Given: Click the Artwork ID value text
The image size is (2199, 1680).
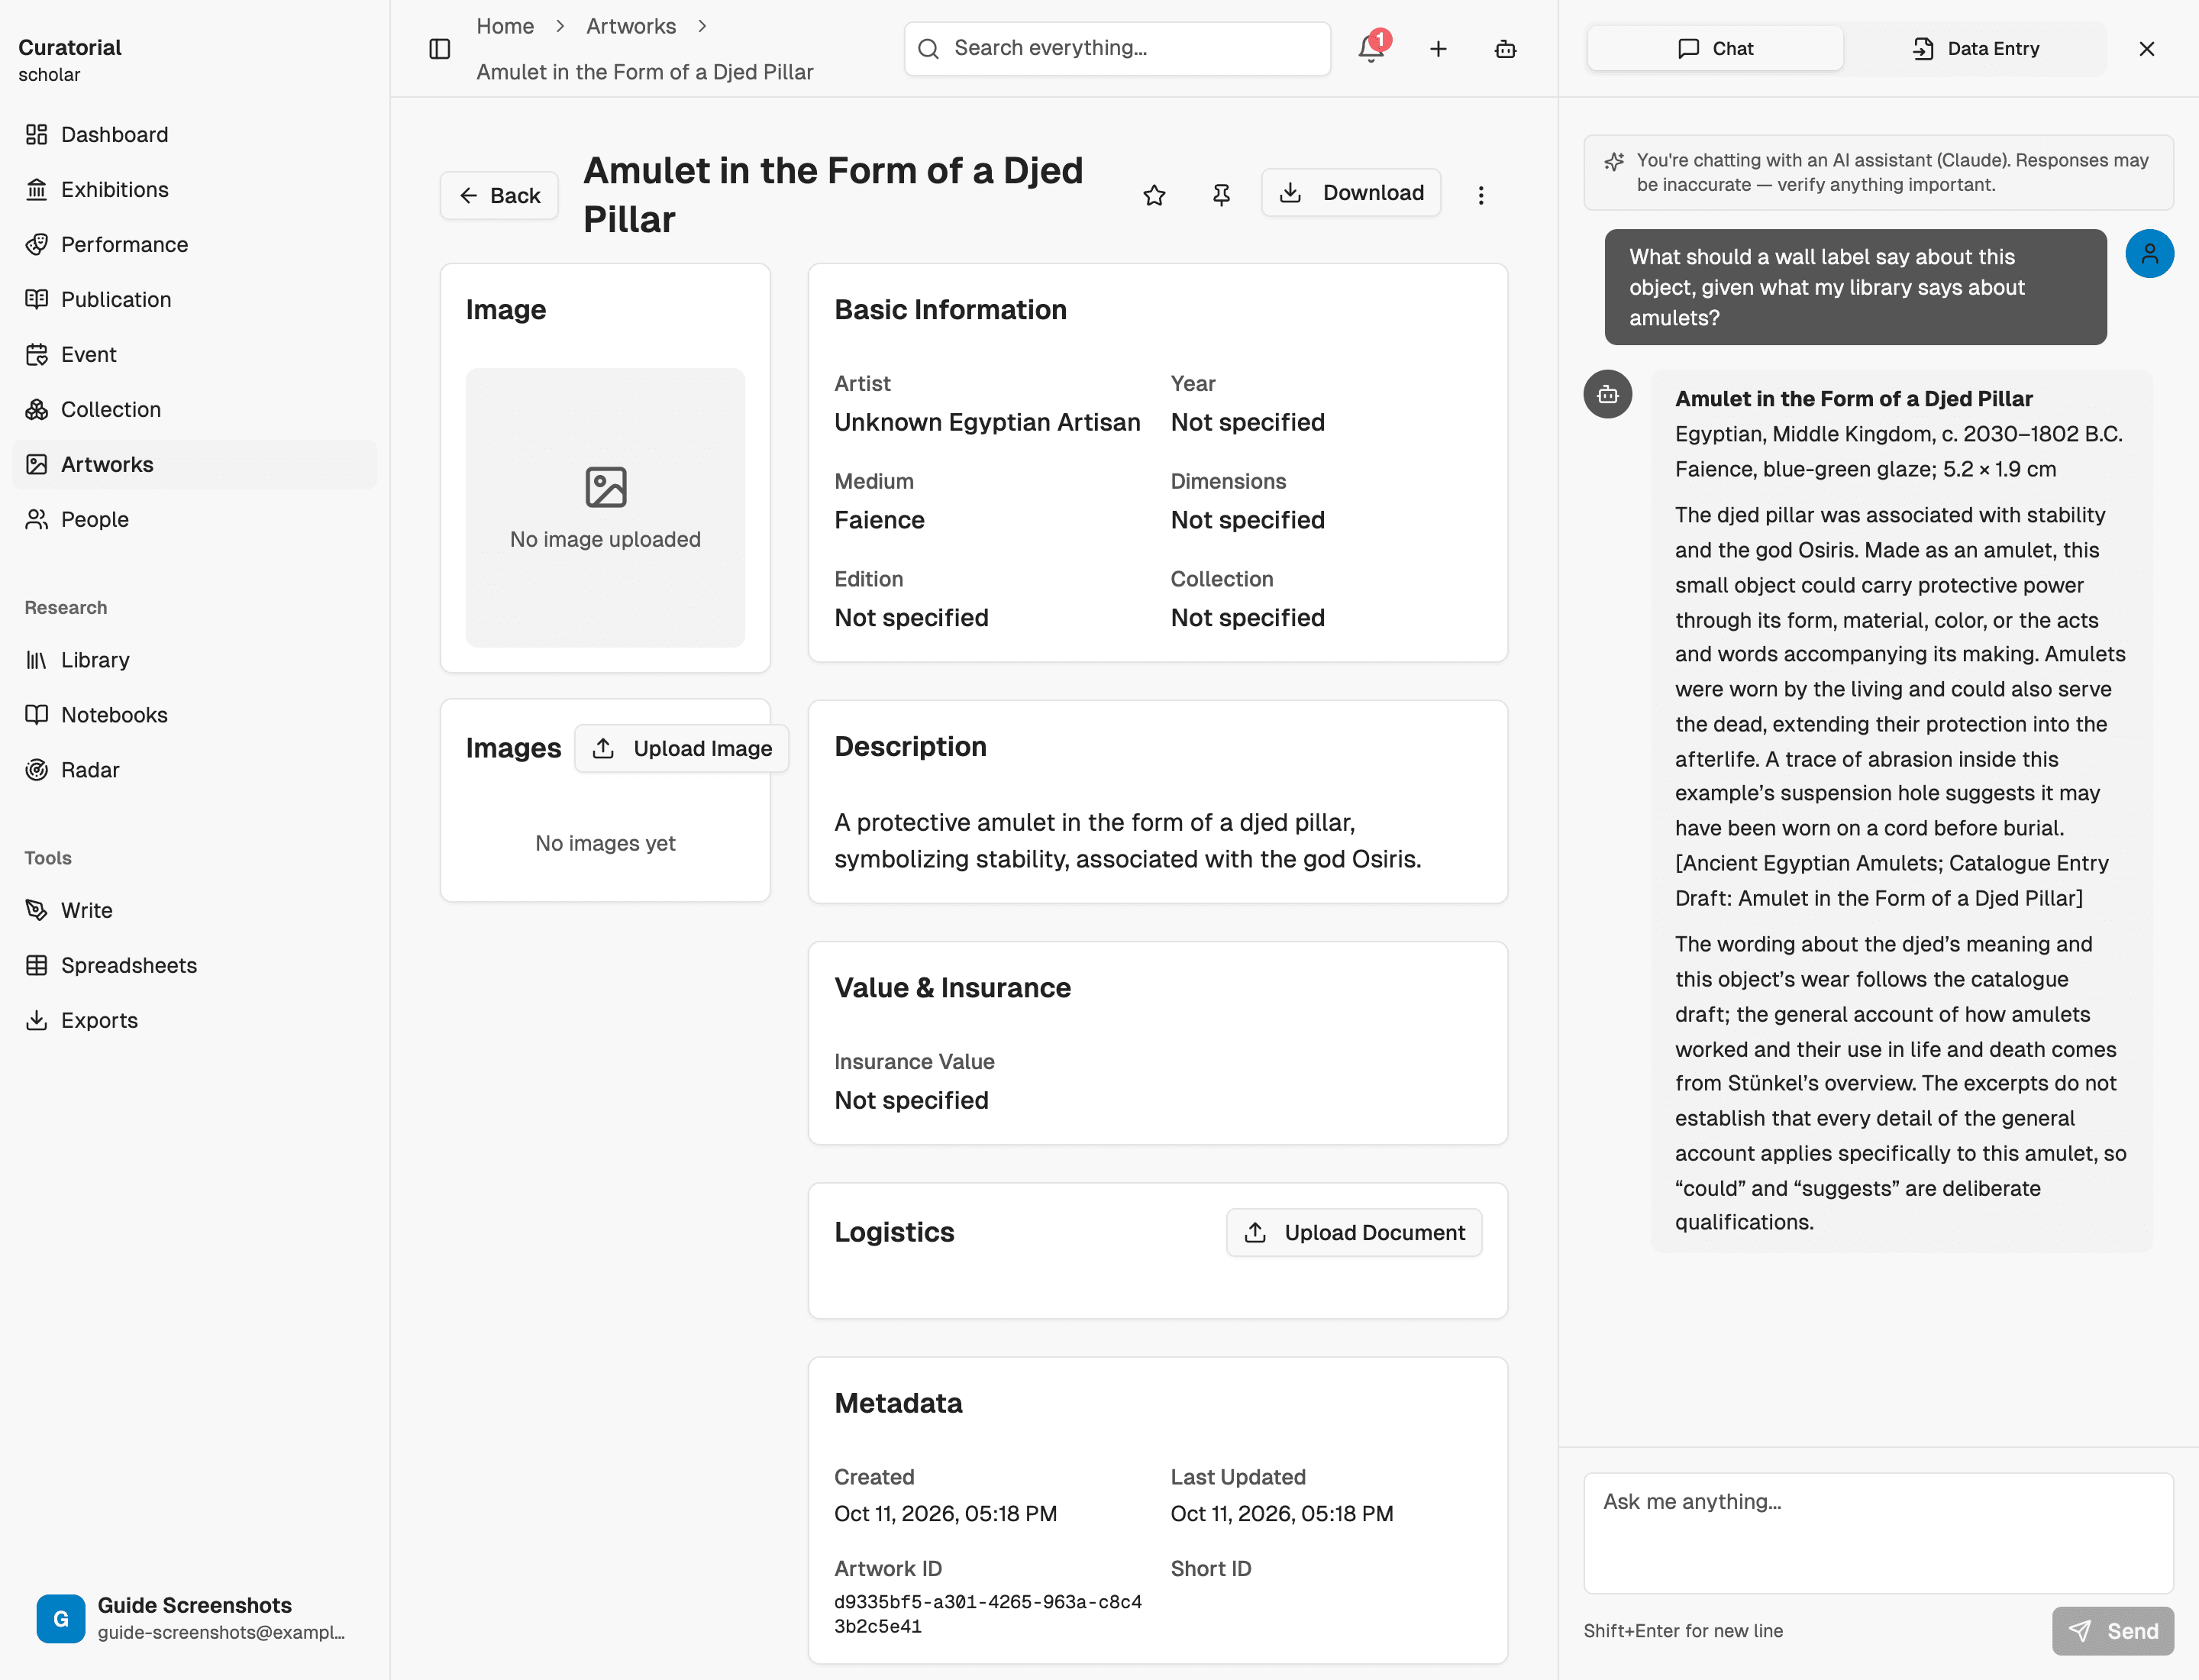Looking at the screenshot, I should [988, 1614].
